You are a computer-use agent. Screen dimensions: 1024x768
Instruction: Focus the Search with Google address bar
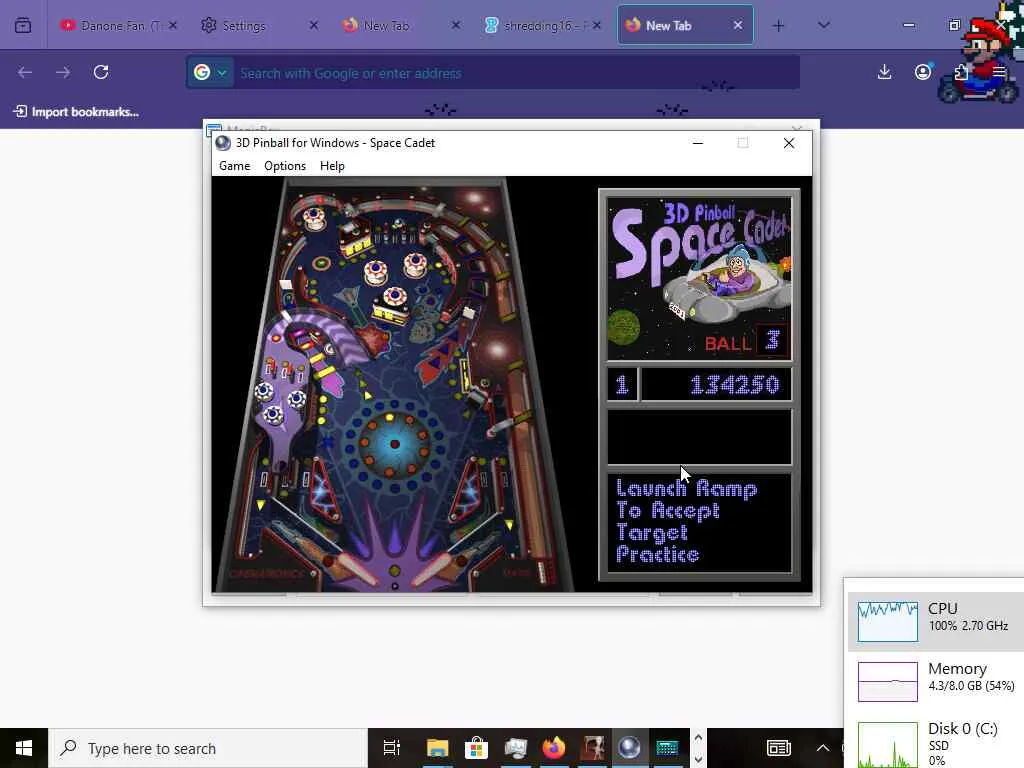(x=515, y=73)
